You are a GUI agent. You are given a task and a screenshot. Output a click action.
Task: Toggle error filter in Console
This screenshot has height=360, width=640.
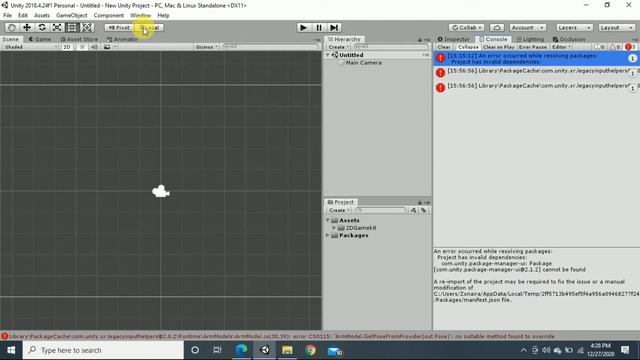point(631,47)
